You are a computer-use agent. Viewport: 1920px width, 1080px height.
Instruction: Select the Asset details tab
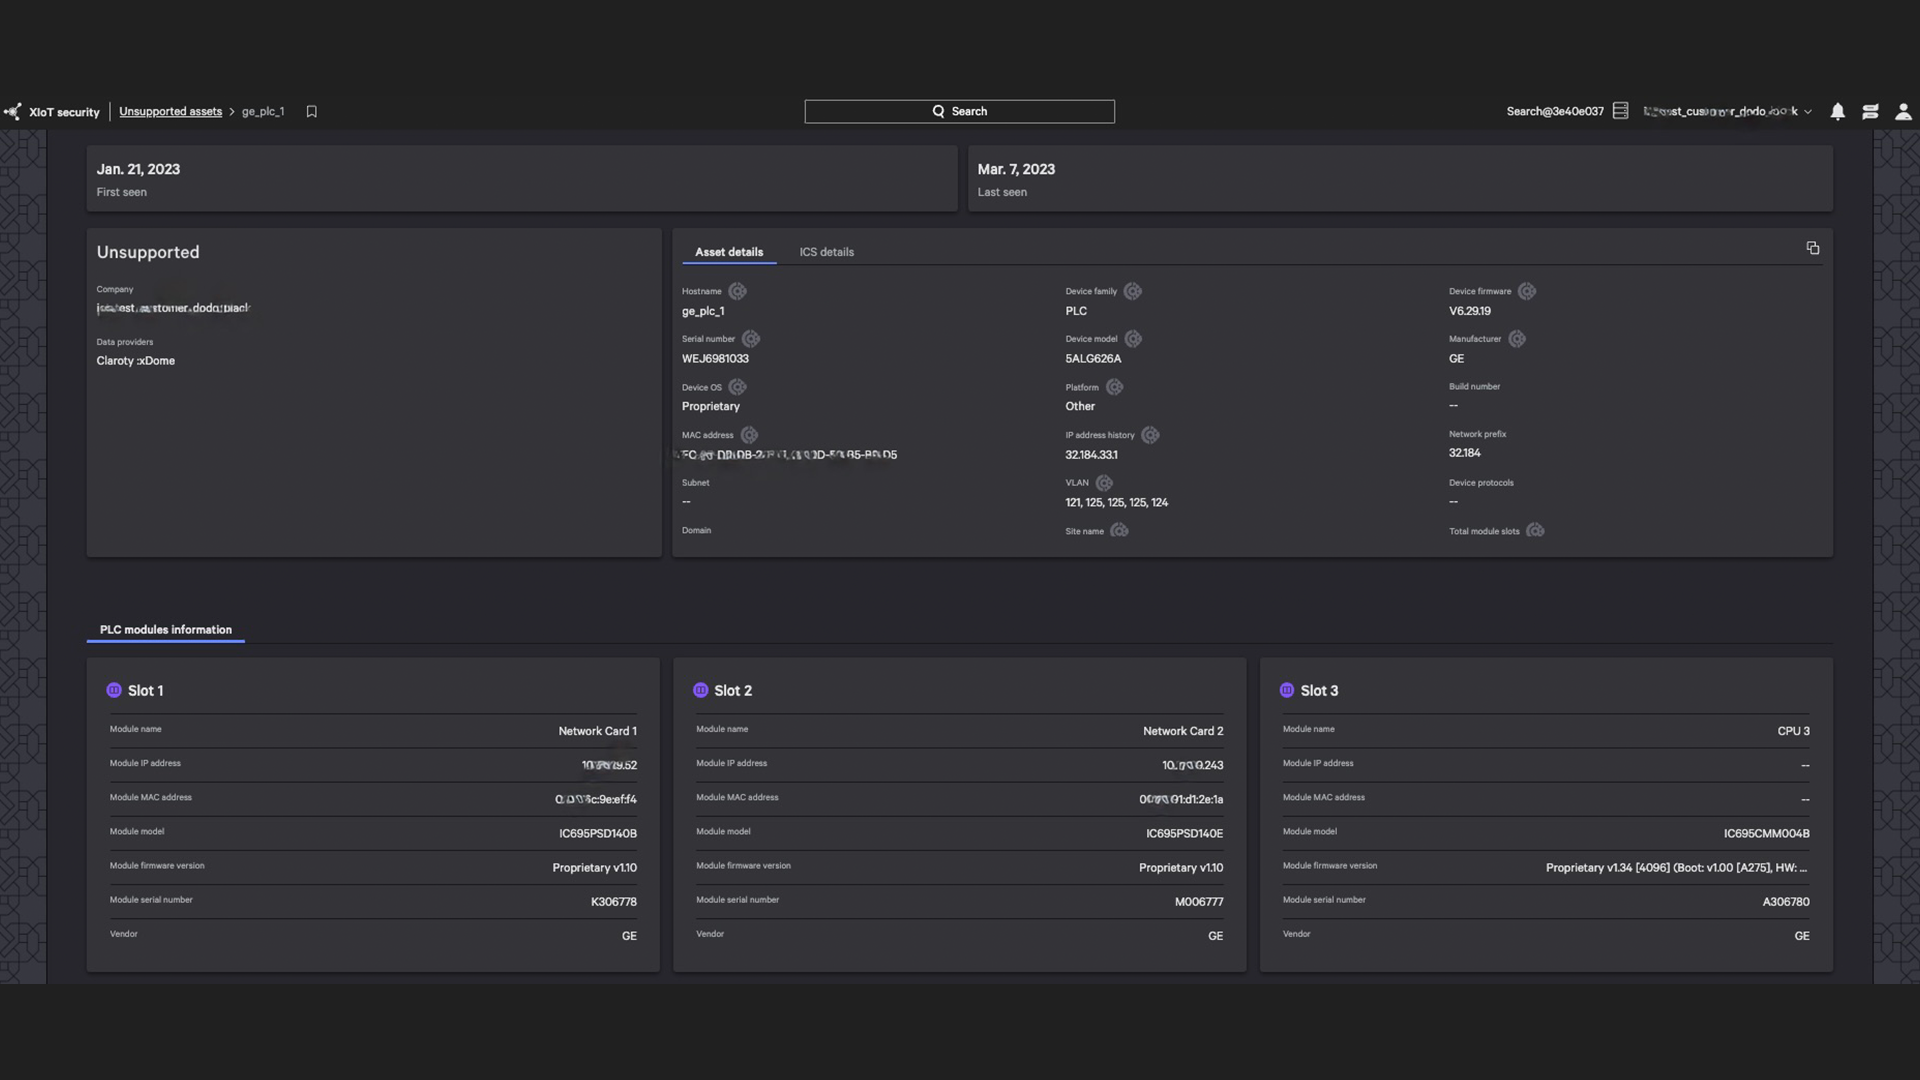pos(728,252)
